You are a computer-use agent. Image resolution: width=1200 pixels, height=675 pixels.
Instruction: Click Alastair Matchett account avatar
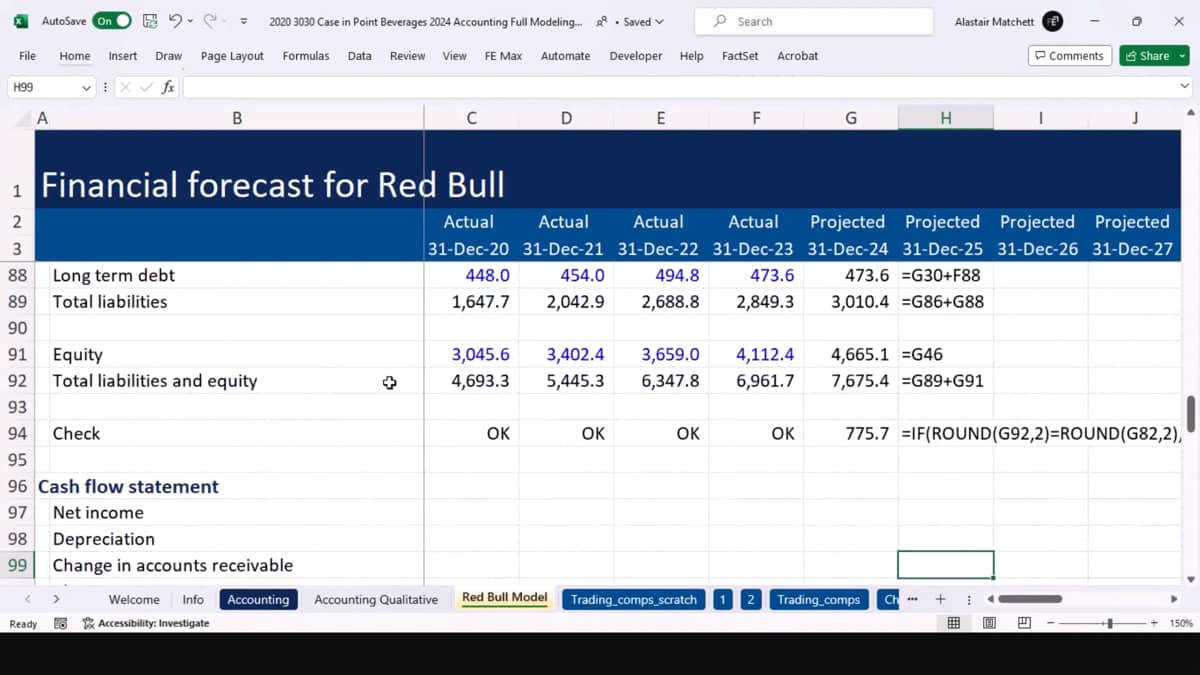click(1052, 21)
